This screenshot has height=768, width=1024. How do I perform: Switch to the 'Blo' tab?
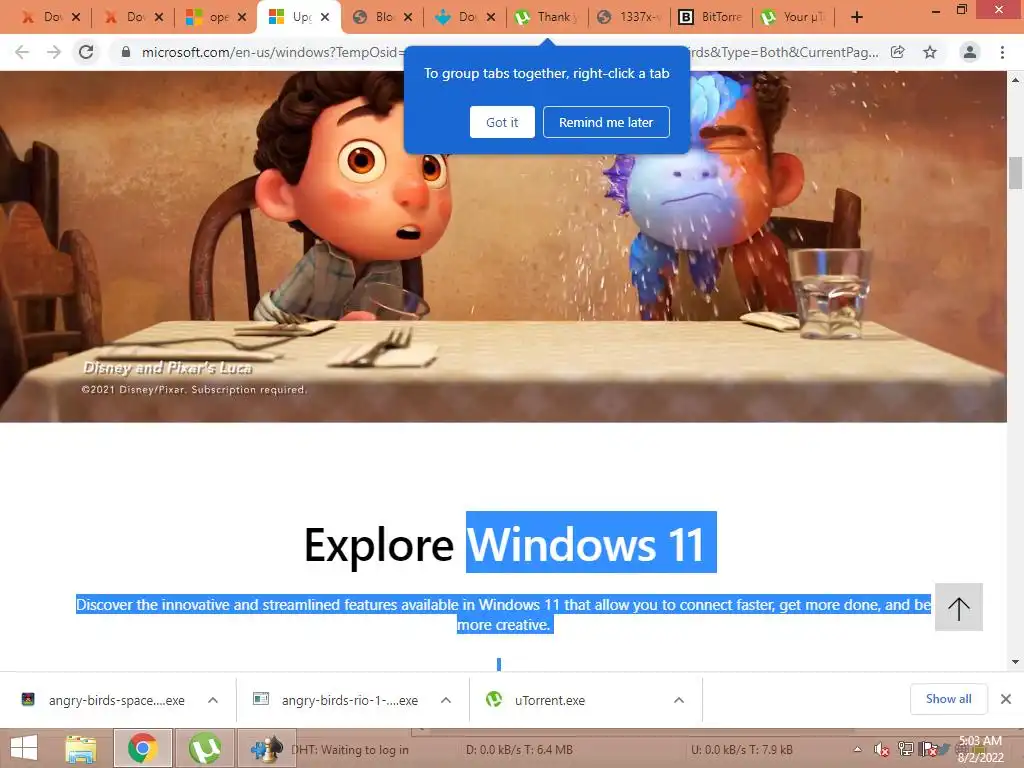pyautogui.click(x=376, y=17)
